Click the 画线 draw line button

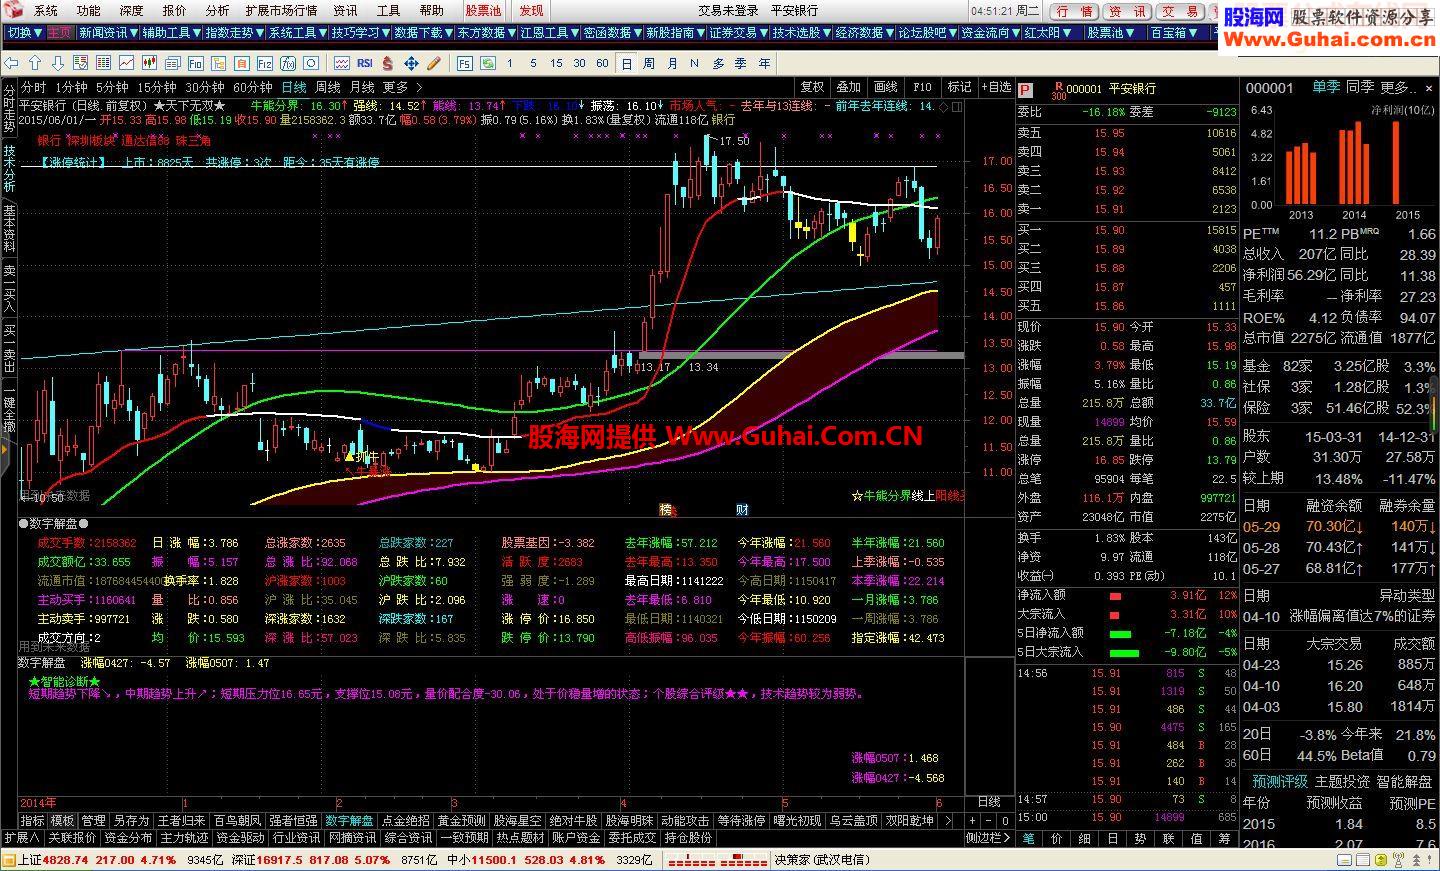pyautogui.click(x=886, y=87)
